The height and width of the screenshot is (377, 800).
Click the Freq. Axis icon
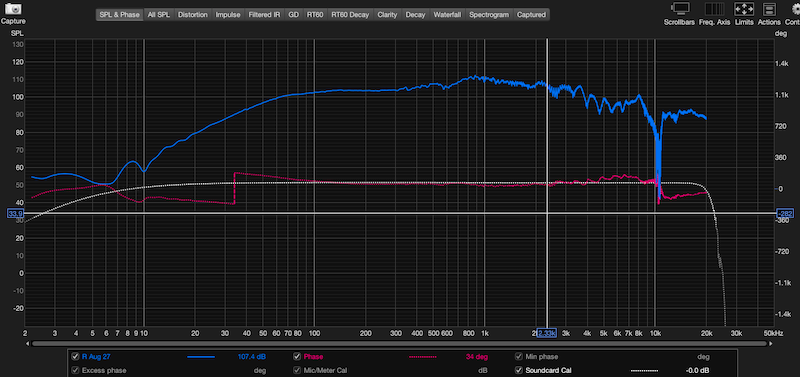click(x=714, y=9)
